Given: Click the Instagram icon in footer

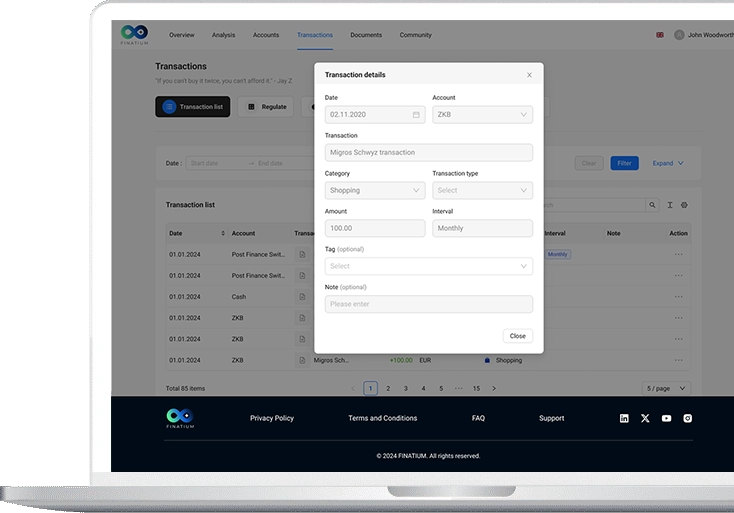Looking at the screenshot, I should tap(687, 418).
